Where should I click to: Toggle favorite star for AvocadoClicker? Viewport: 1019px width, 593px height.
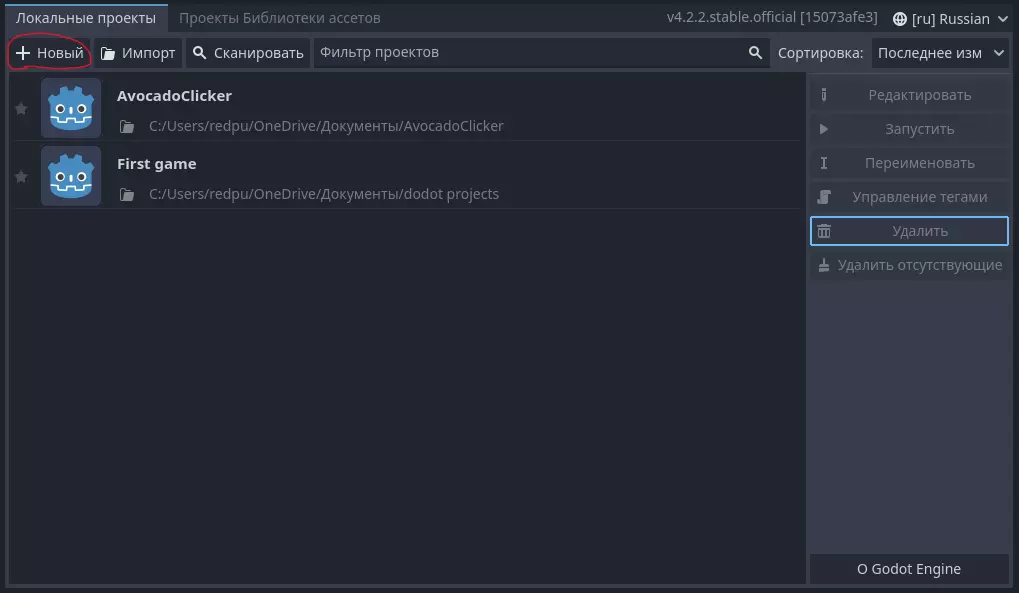click(x=21, y=108)
